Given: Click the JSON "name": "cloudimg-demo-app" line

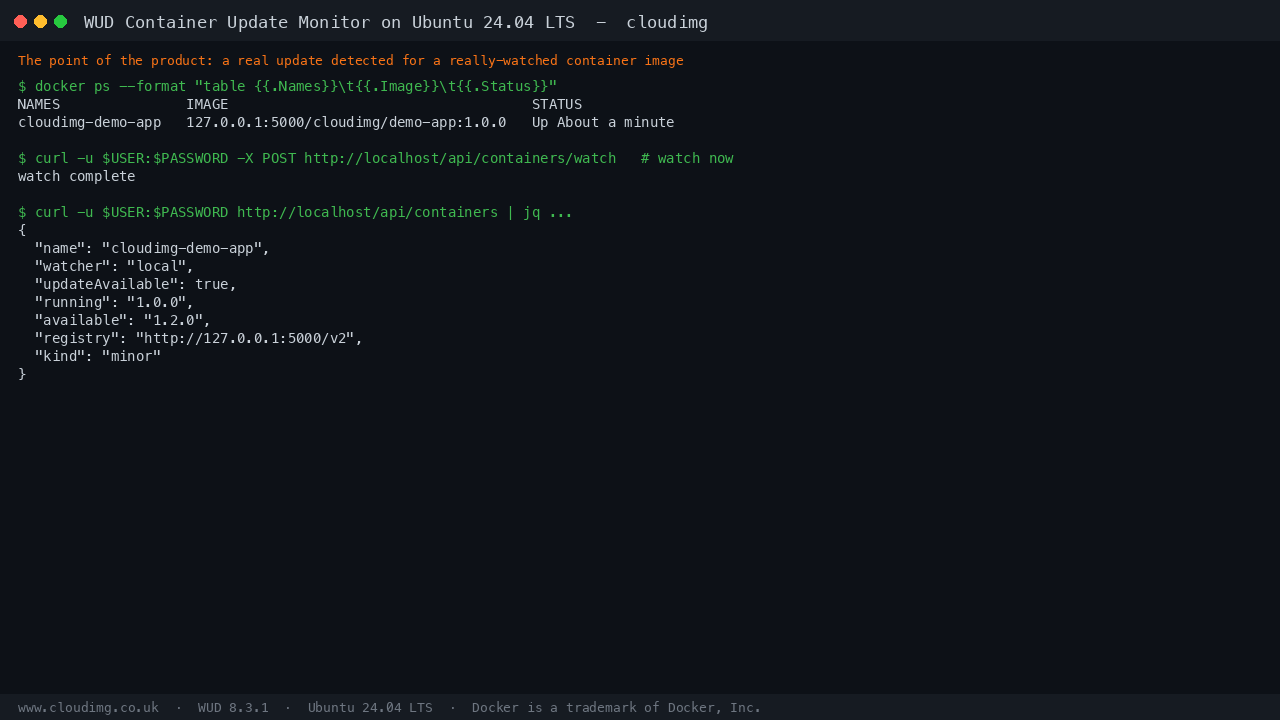Looking at the screenshot, I should coord(152,248).
